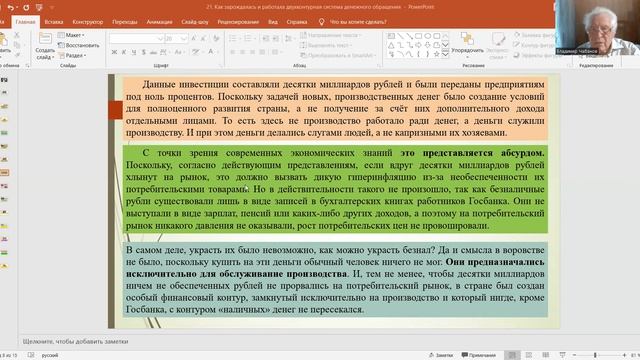This screenshot has width=640, height=360.
Task: Switch to the Слайд-шоу tab
Action: point(195,22)
